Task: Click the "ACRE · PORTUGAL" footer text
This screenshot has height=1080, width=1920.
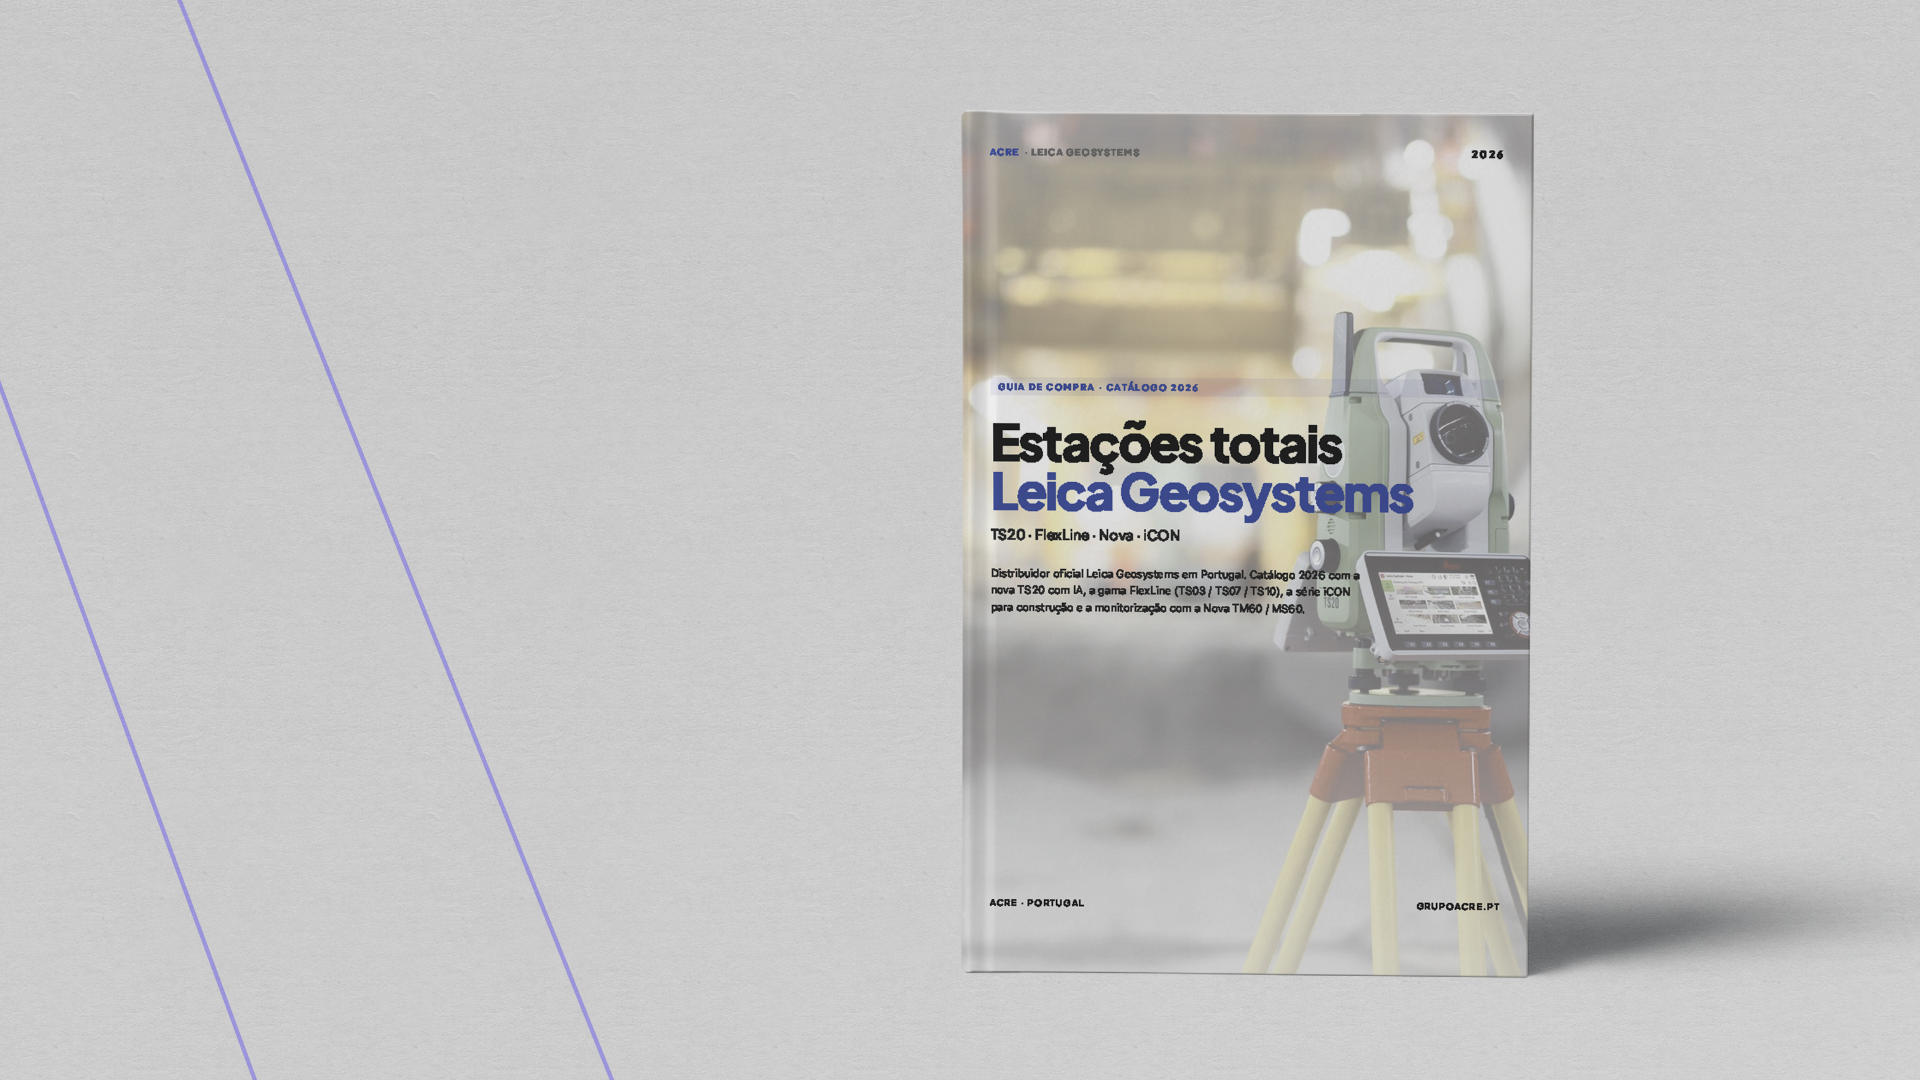Action: tap(1036, 902)
